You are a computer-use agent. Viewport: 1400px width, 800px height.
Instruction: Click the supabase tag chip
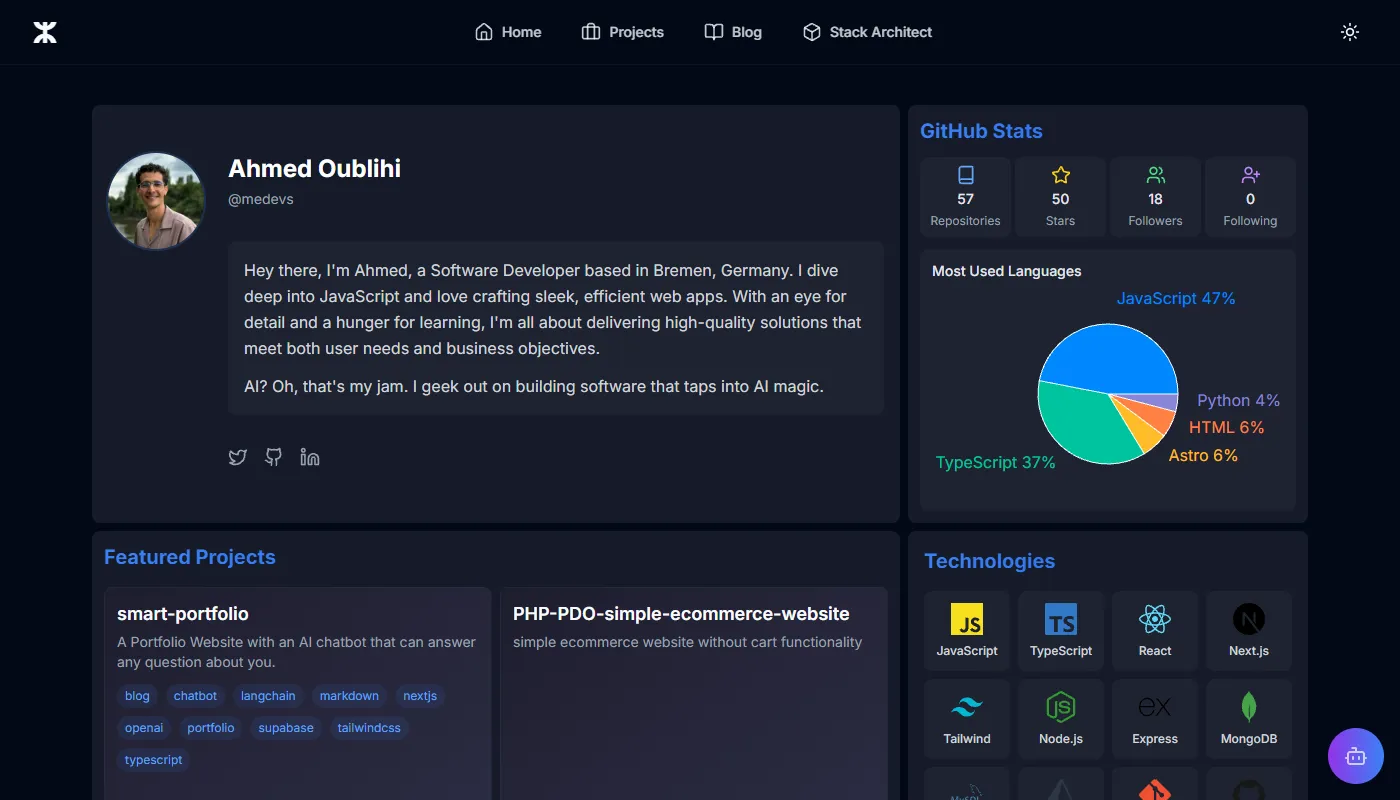(x=286, y=728)
